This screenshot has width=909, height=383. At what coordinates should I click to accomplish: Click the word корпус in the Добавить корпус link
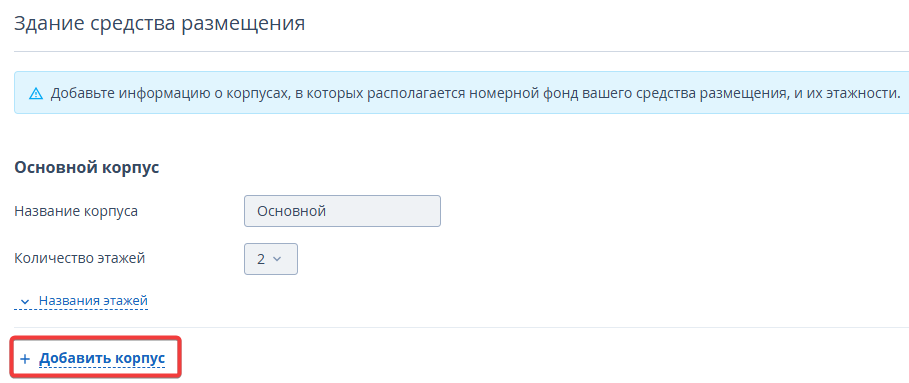tap(140, 359)
